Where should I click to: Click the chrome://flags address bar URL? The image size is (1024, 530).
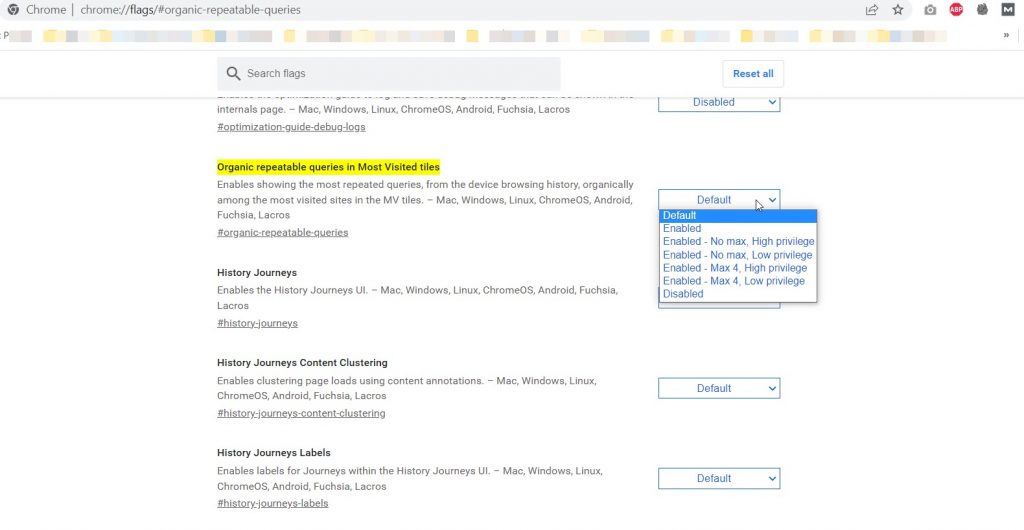tap(190, 10)
